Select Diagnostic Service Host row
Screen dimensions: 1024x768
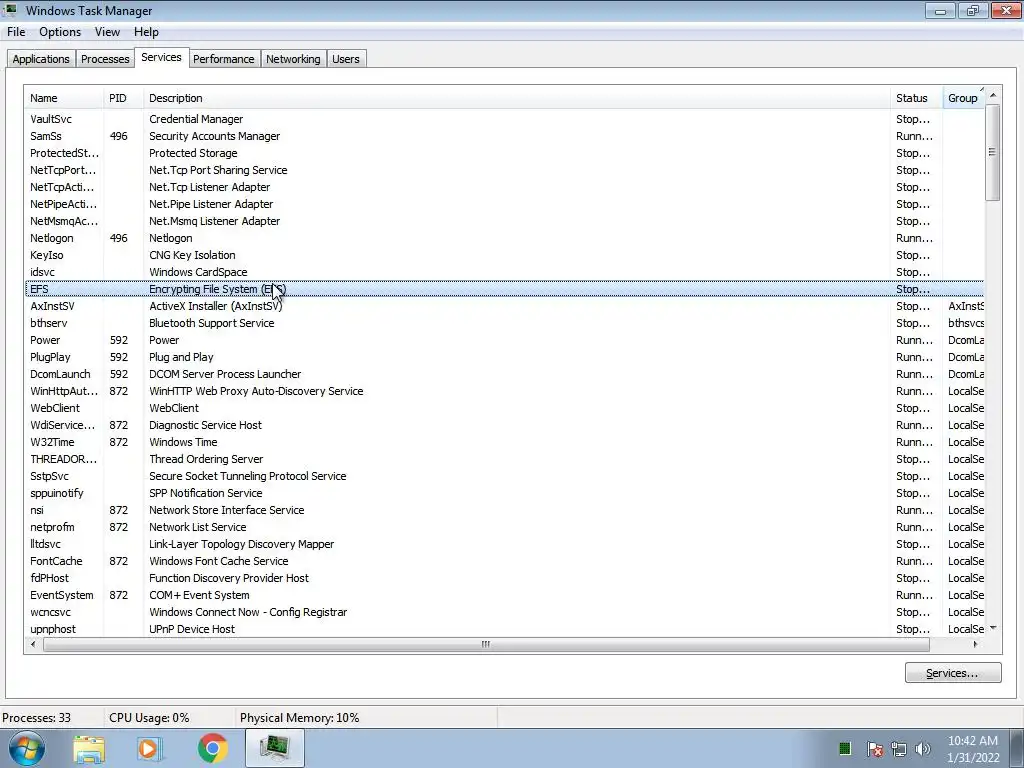point(504,424)
